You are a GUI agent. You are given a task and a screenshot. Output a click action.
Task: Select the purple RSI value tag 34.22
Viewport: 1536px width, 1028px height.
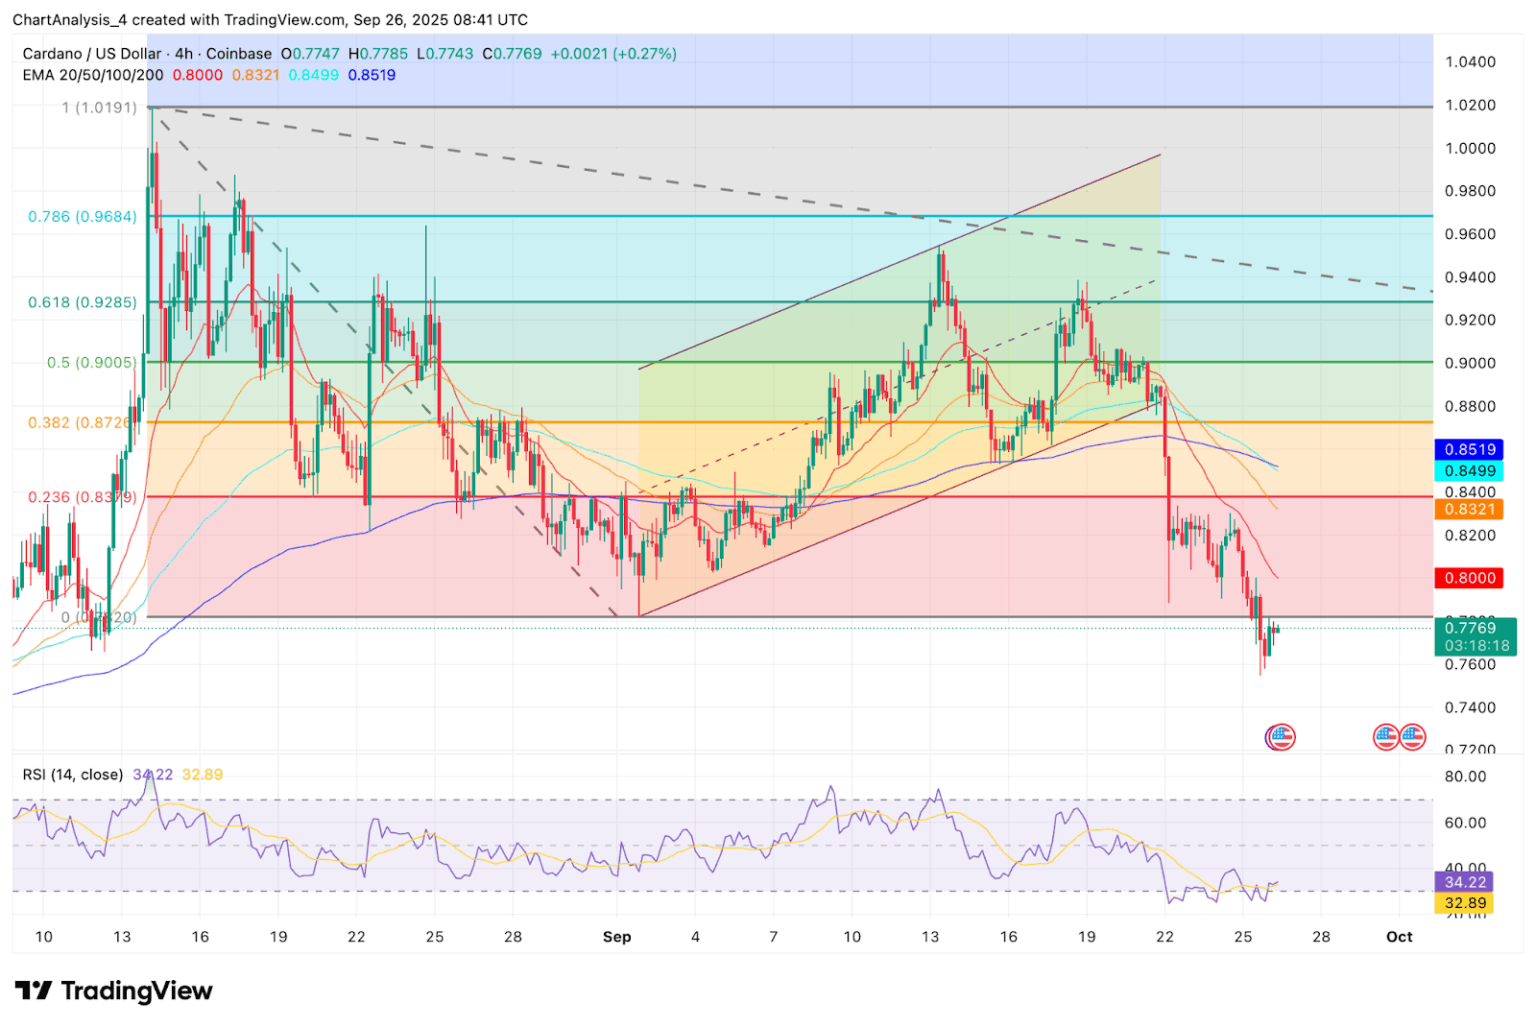click(1464, 882)
